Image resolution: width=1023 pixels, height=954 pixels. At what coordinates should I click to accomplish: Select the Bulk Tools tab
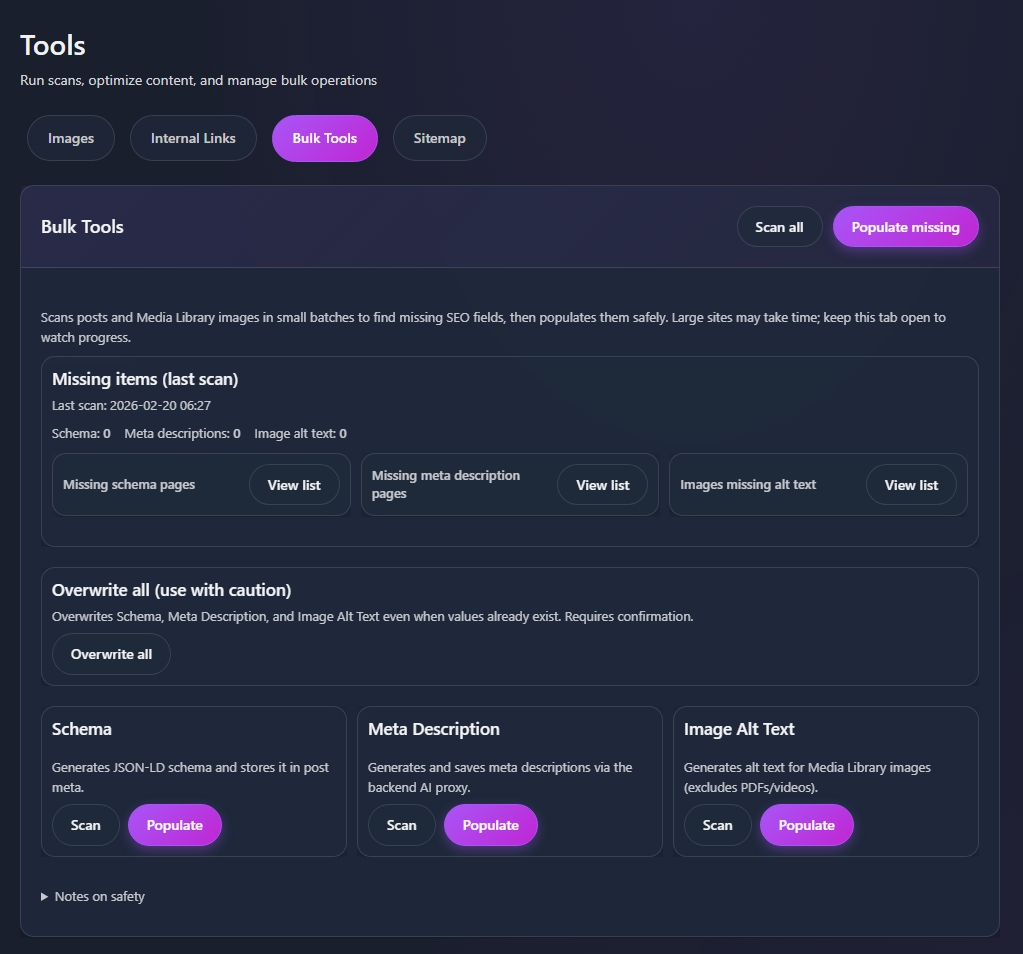[x=324, y=138]
